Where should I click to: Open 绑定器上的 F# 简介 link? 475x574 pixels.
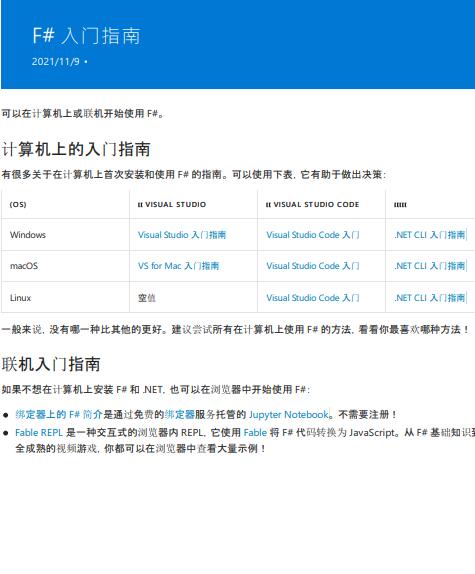pos(59,414)
